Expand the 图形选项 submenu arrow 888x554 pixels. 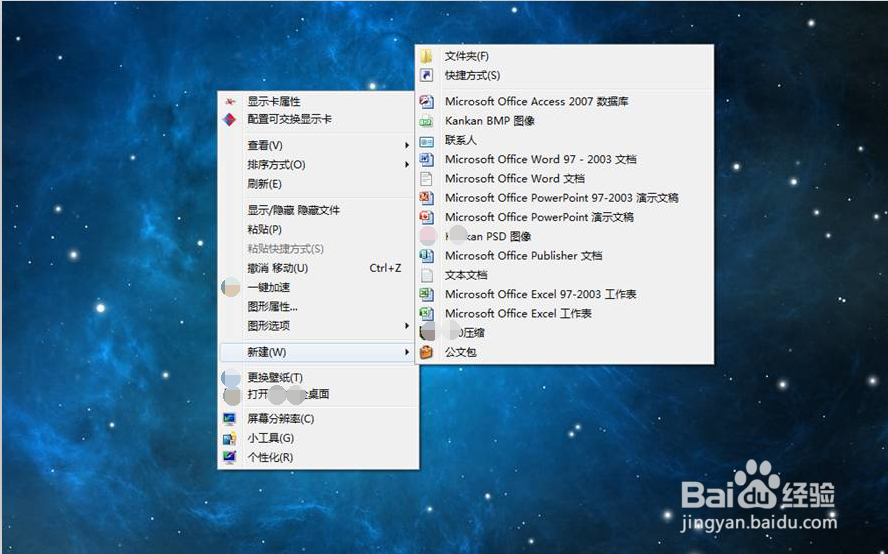tap(407, 326)
